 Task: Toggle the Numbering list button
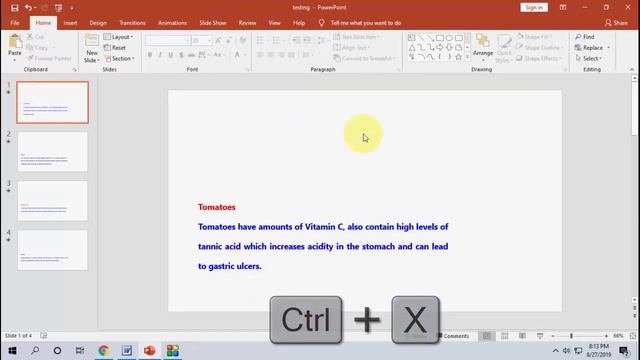click(x=276, y=40)
